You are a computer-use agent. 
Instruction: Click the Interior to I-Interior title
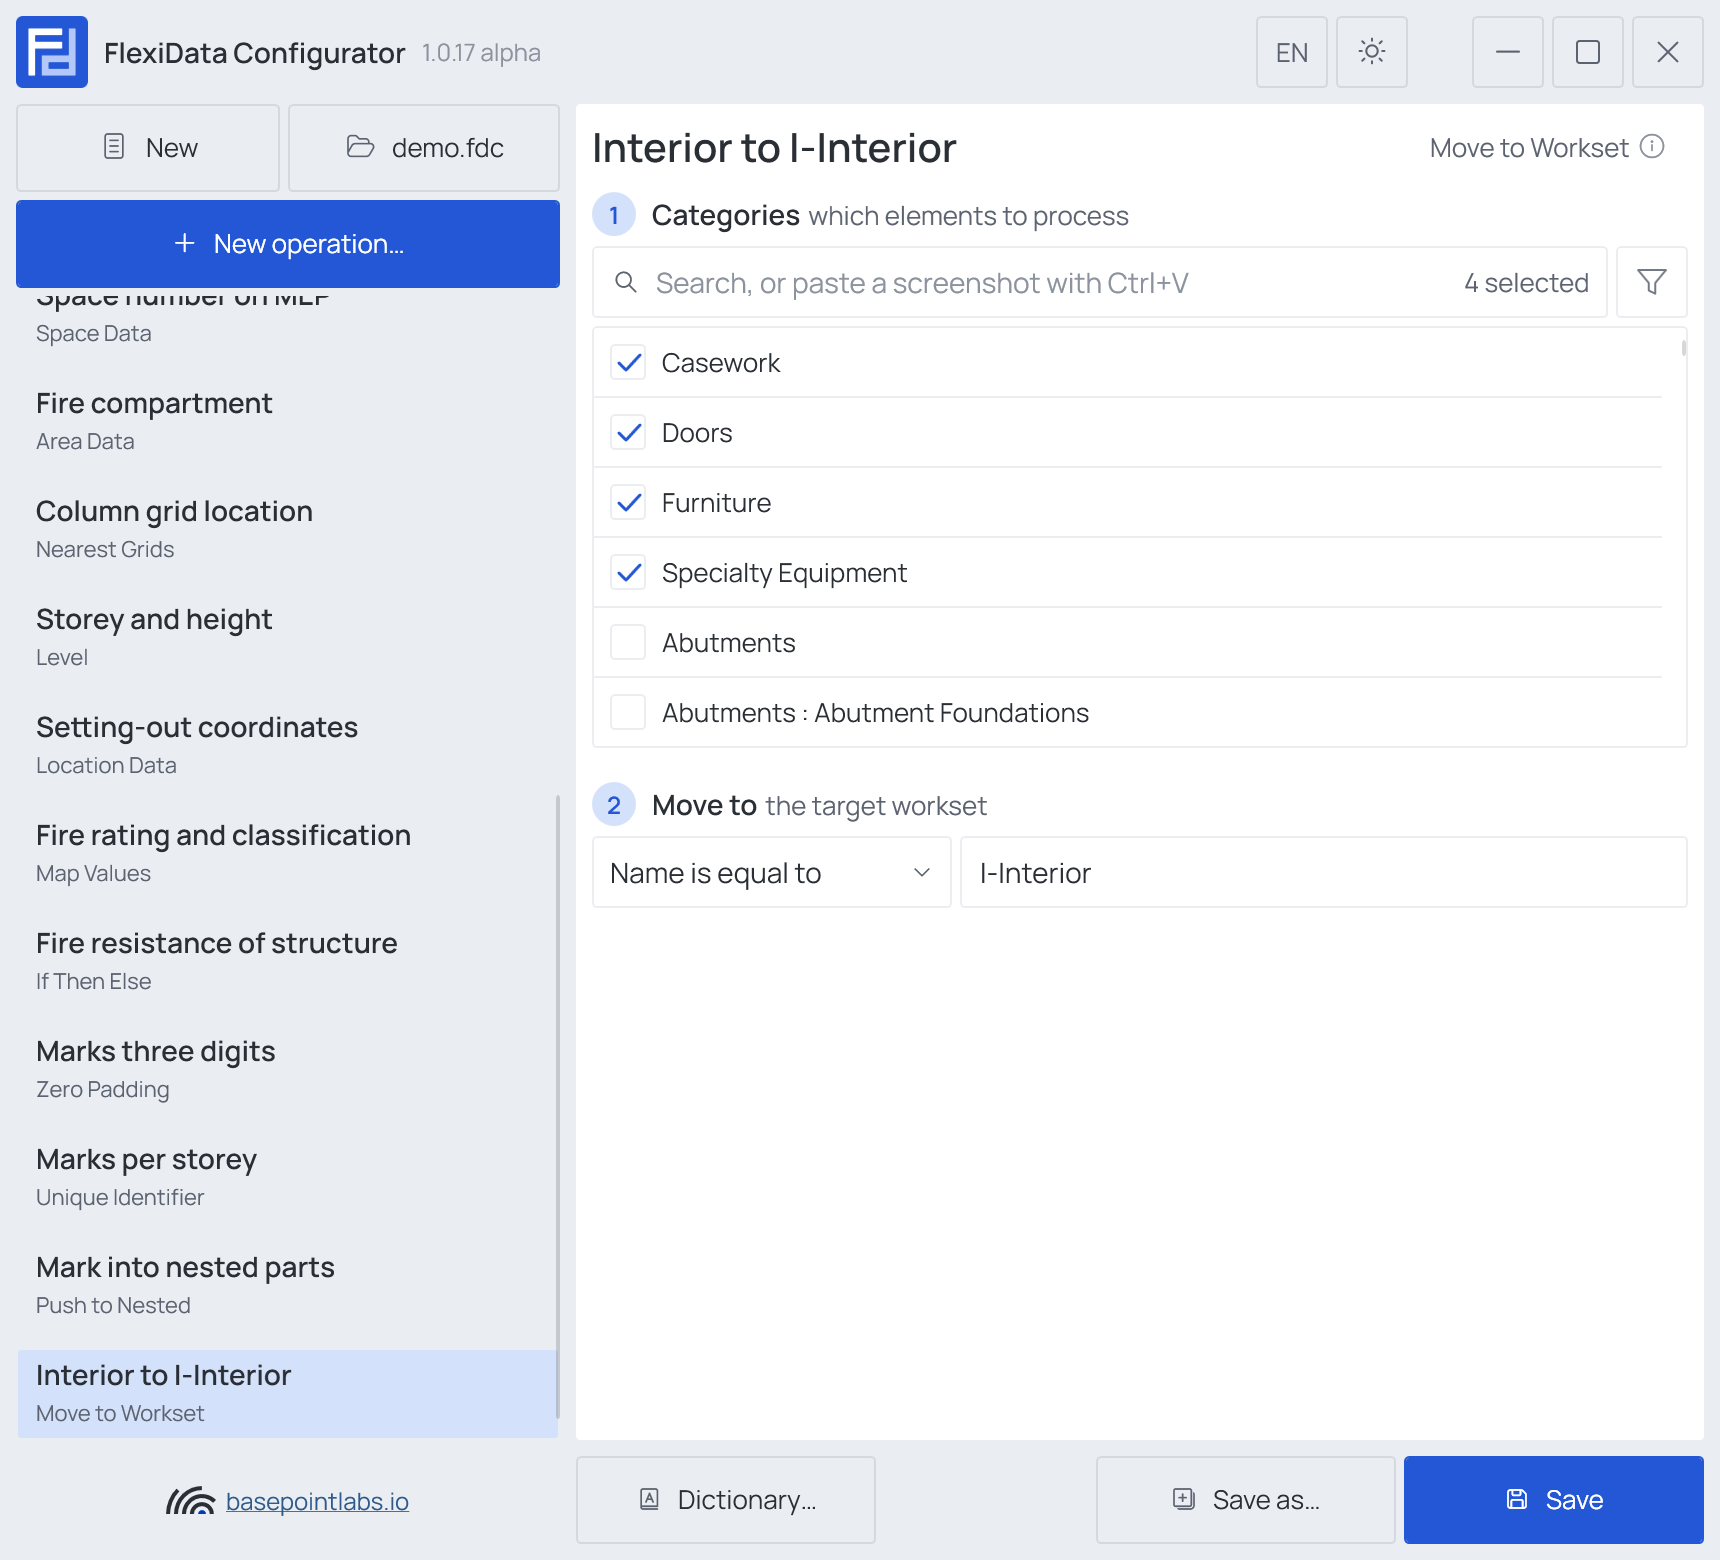[774, 148]
